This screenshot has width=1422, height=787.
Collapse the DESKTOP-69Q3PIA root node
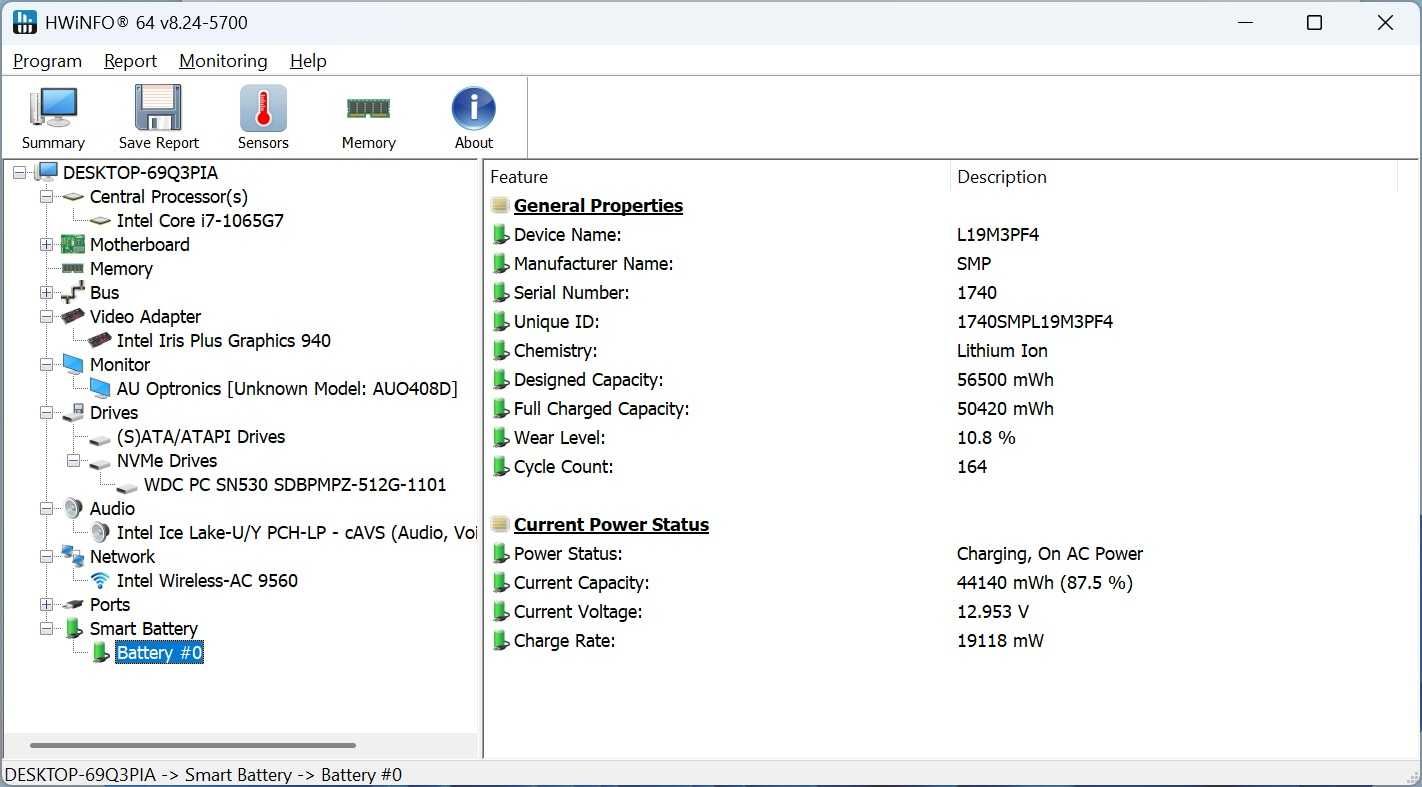click(x=19, y=173)
